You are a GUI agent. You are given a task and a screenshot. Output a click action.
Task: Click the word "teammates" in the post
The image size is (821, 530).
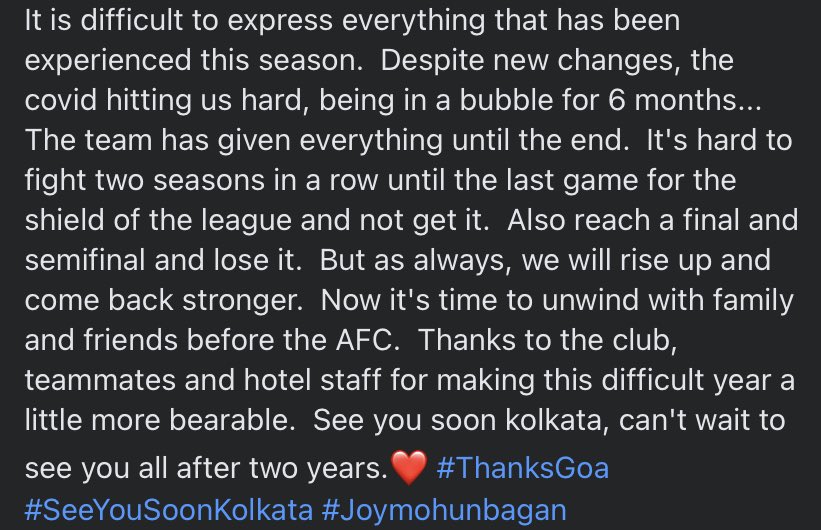click(99, 380)
